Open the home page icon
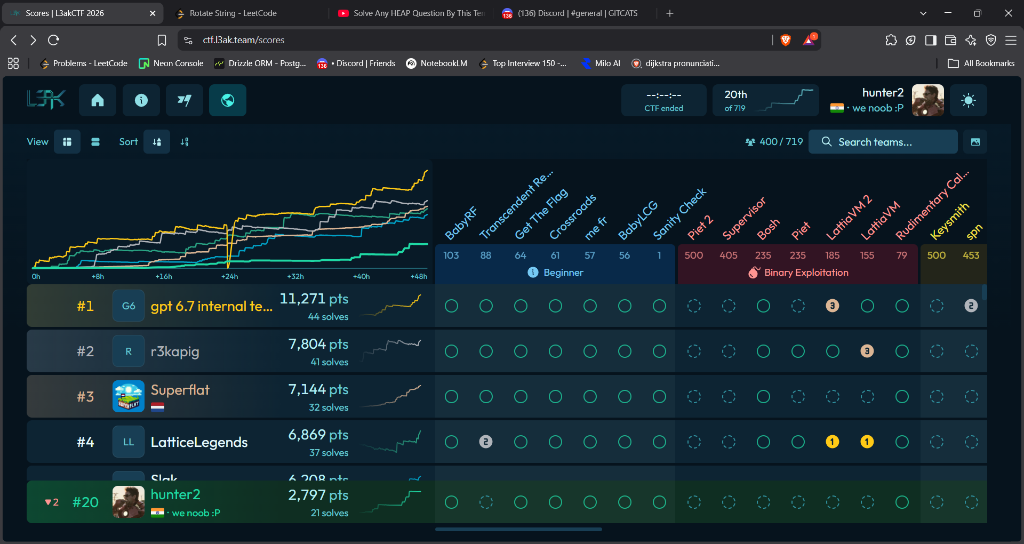 (97, 100)
